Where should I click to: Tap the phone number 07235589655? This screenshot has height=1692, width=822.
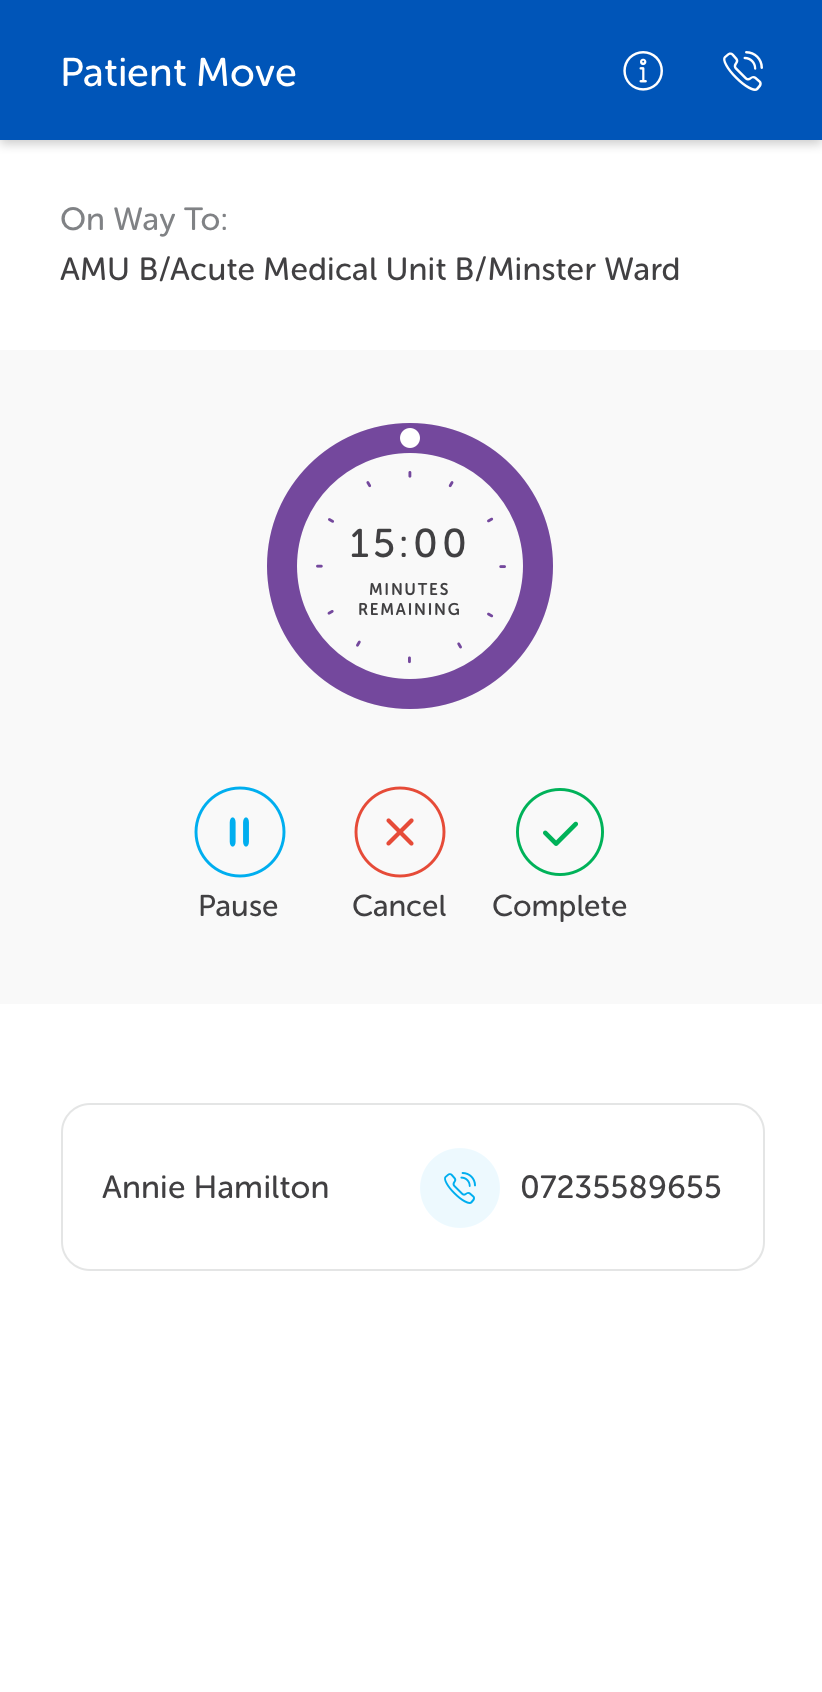(x=621, y=1188)
